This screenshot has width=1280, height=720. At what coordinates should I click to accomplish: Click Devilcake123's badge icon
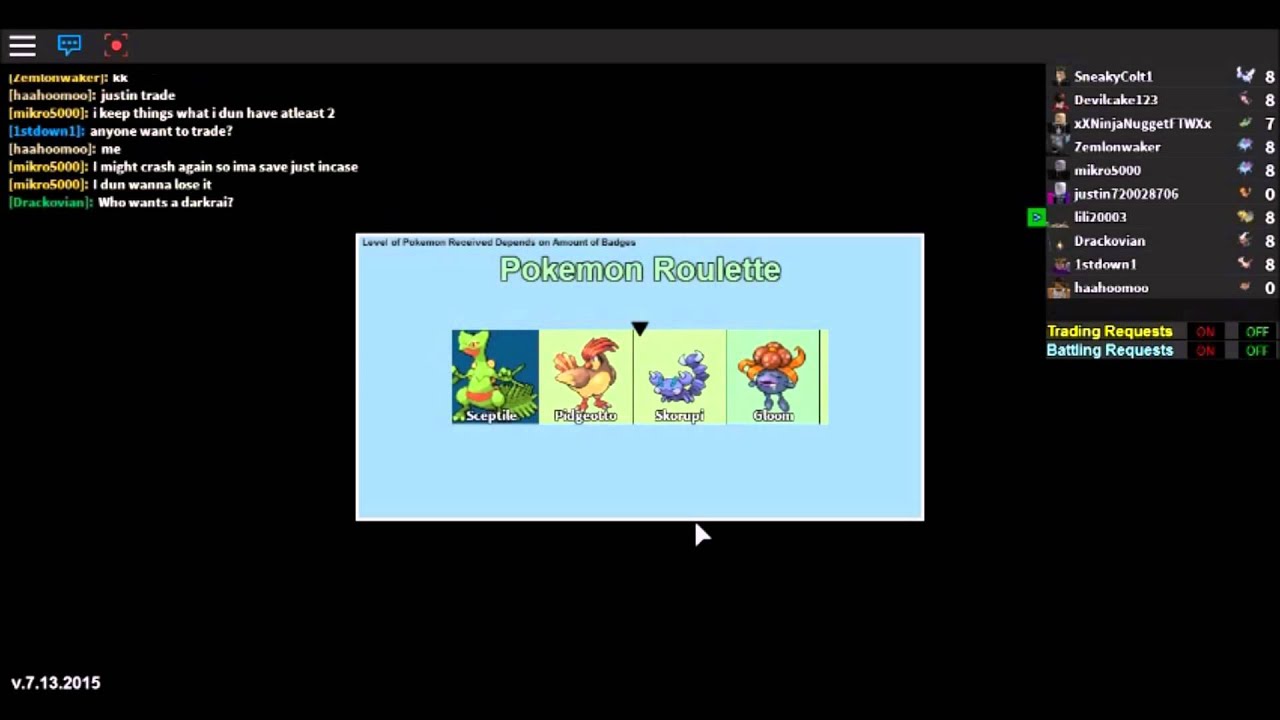1245,99
